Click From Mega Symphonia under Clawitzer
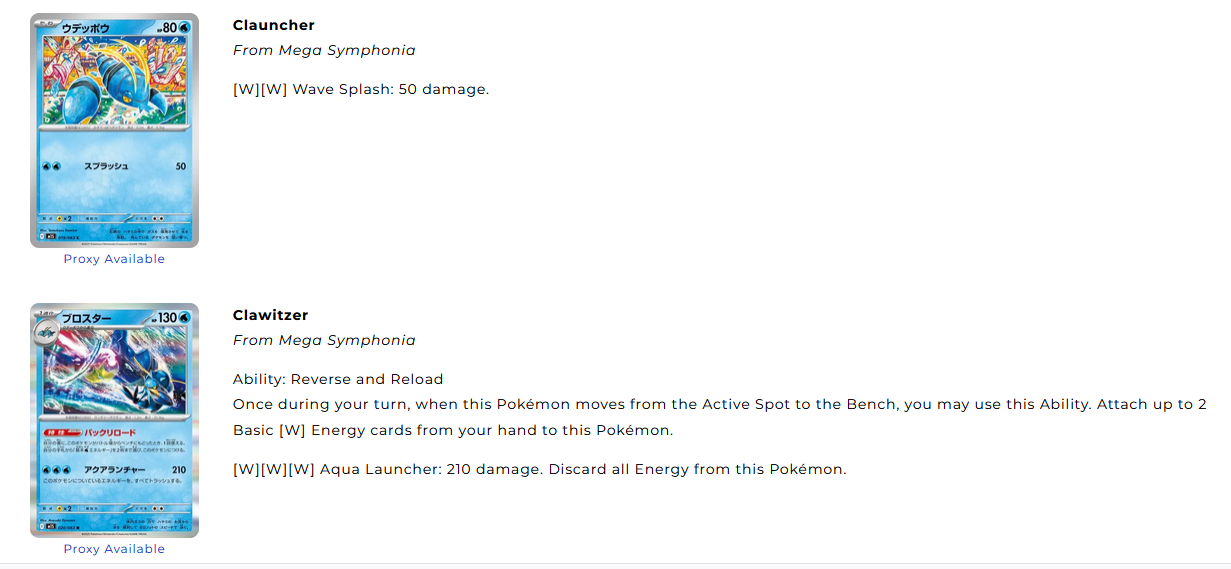 (324, 340)
